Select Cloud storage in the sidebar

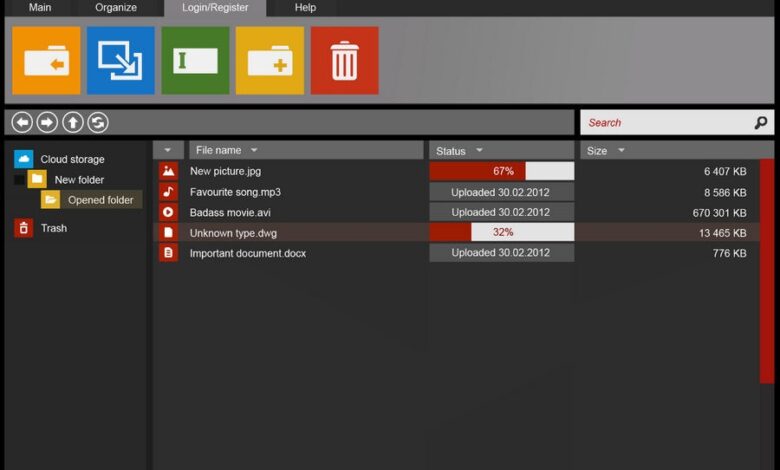pyautogui.click(x=73, y=159)
